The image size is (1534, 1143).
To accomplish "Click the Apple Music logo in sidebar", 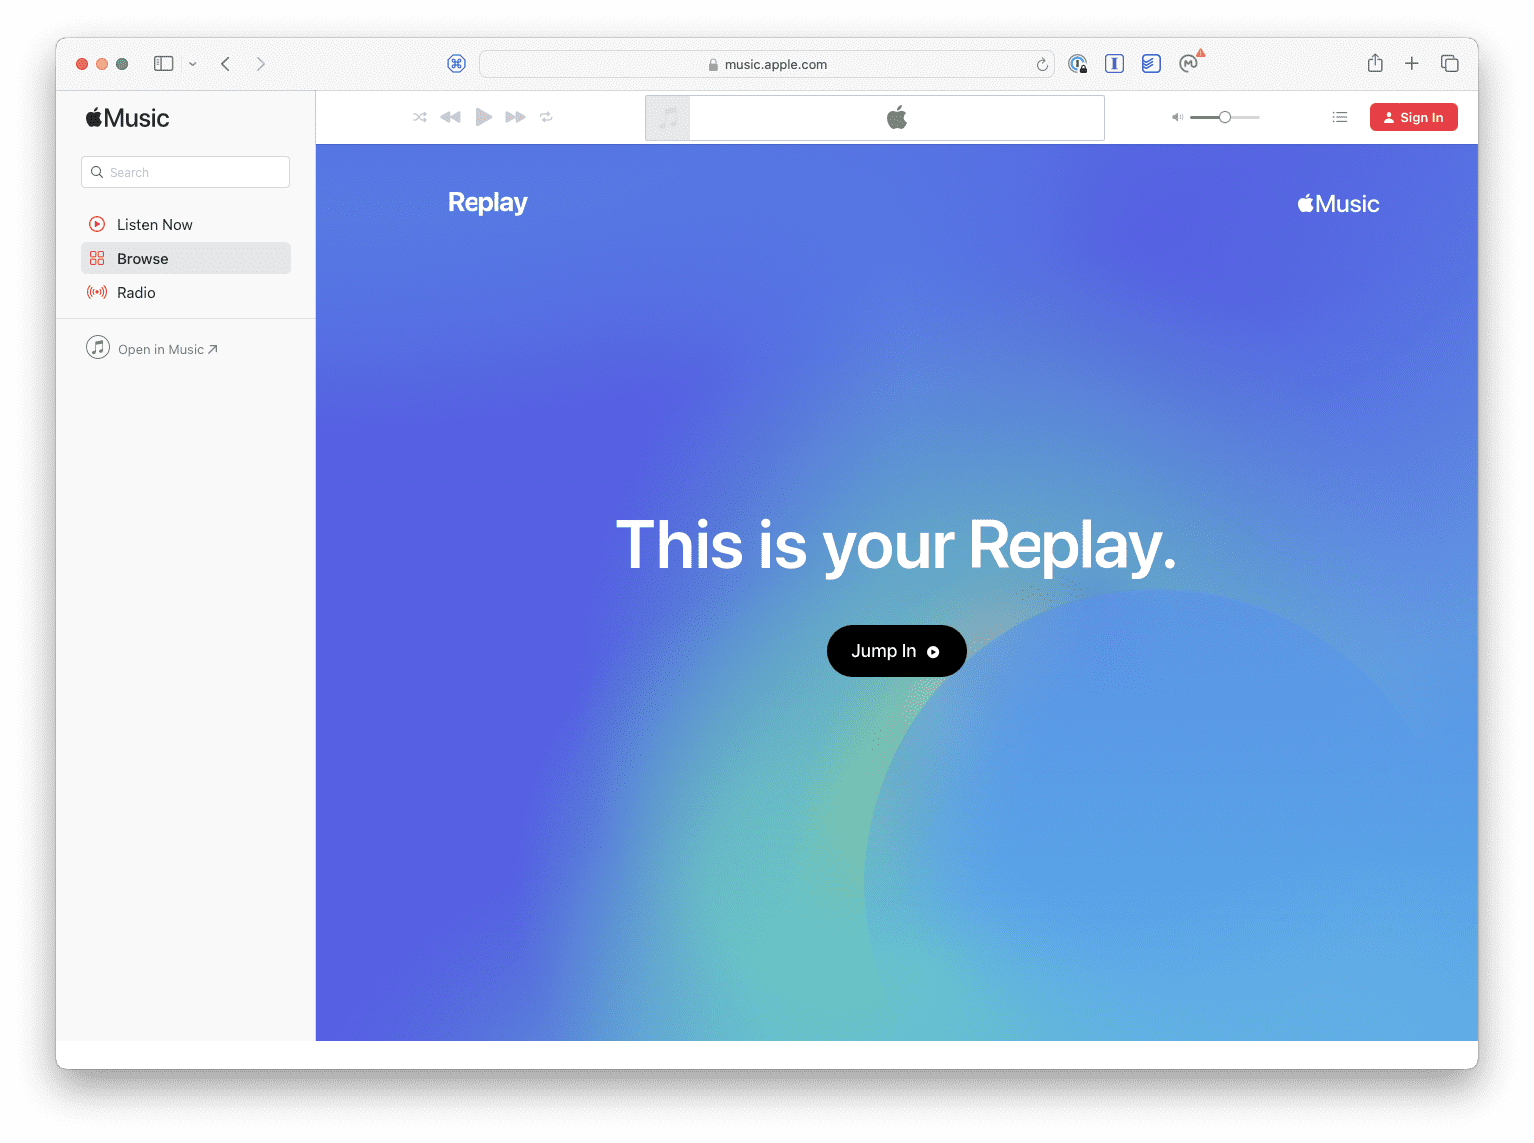I will coord(127,118).
